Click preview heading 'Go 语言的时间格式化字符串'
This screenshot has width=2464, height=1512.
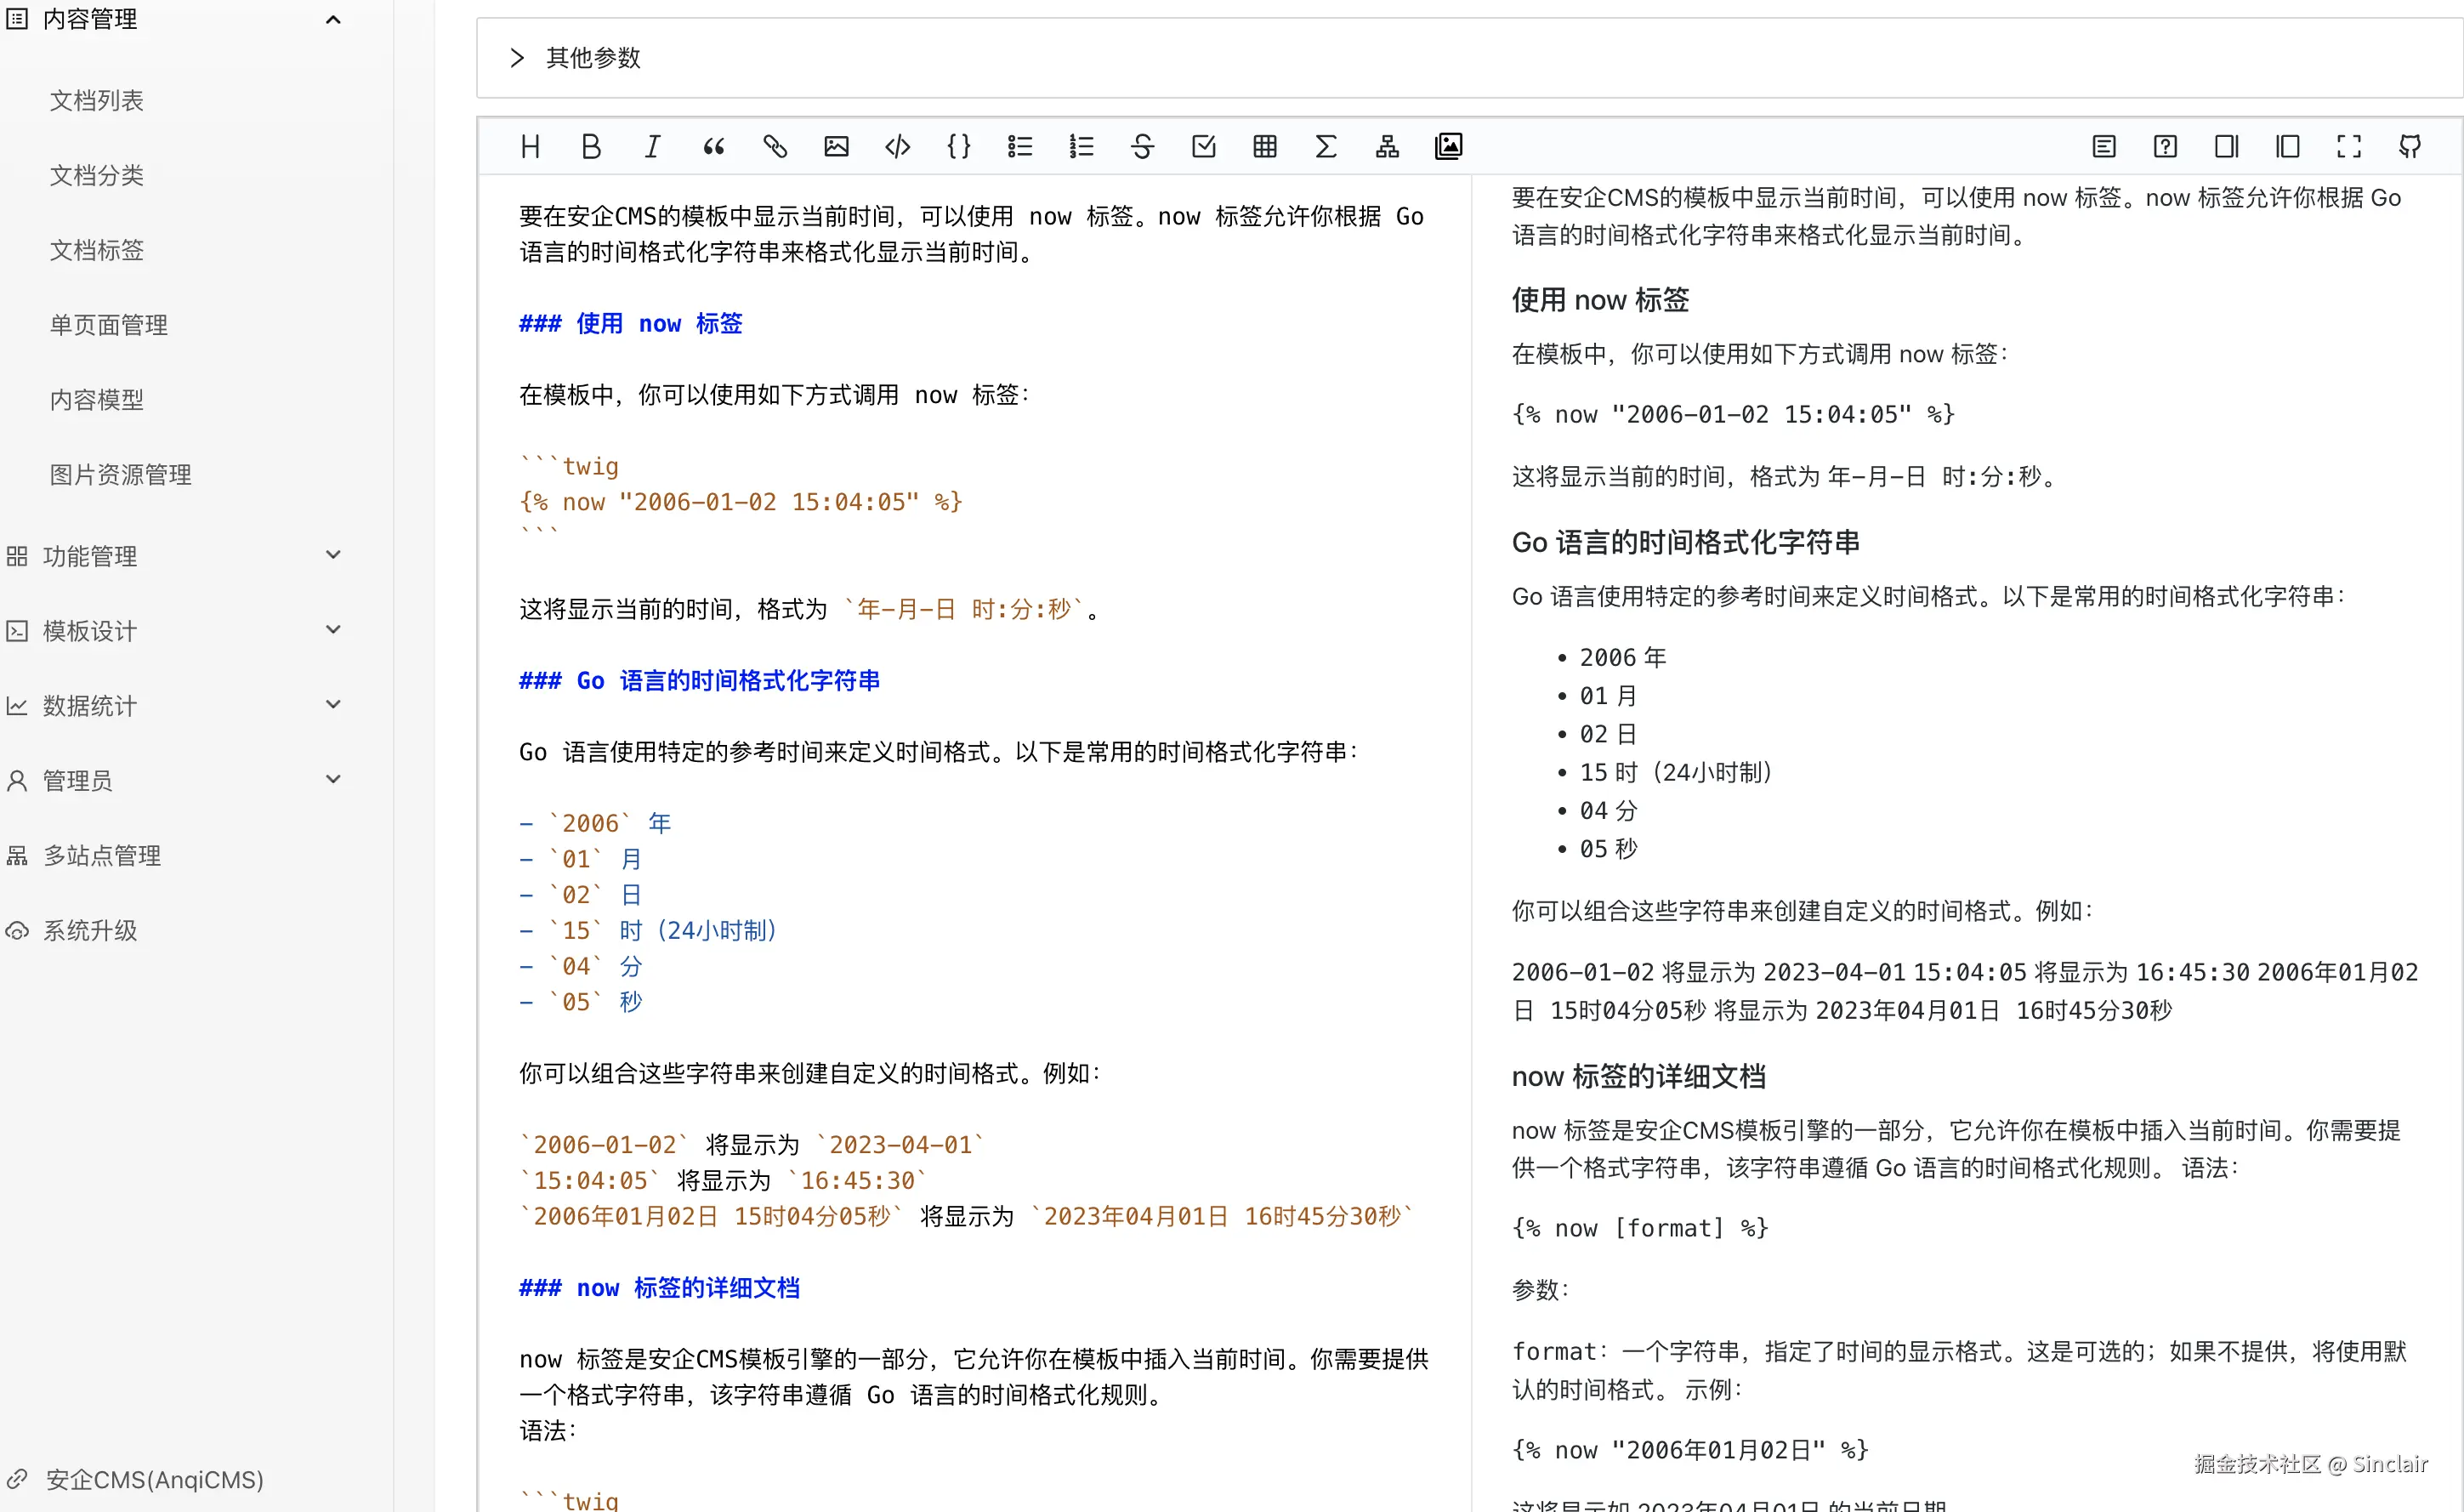[1686, 542]
